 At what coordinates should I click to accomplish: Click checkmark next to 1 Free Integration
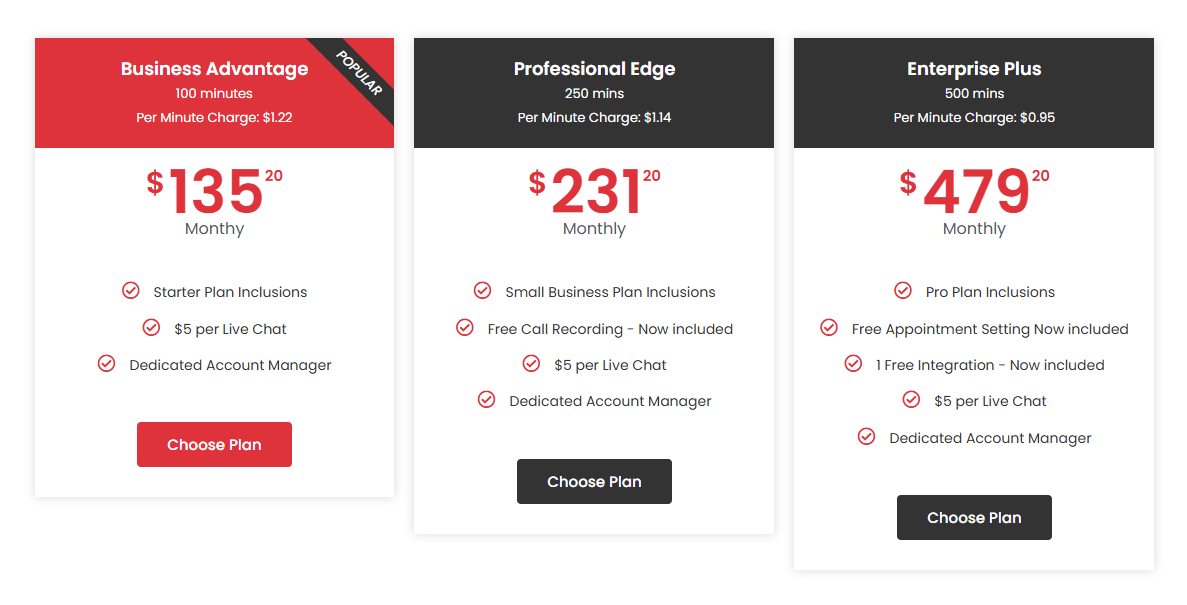click(x=853, y=364)
